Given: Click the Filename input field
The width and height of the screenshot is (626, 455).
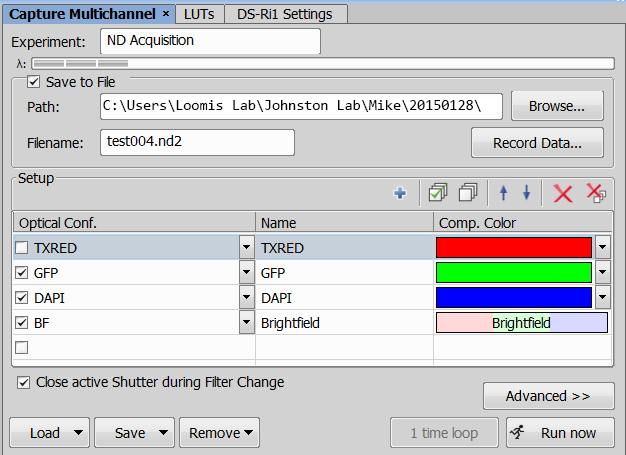Looking at the screenshot, I should coord(197,142).
